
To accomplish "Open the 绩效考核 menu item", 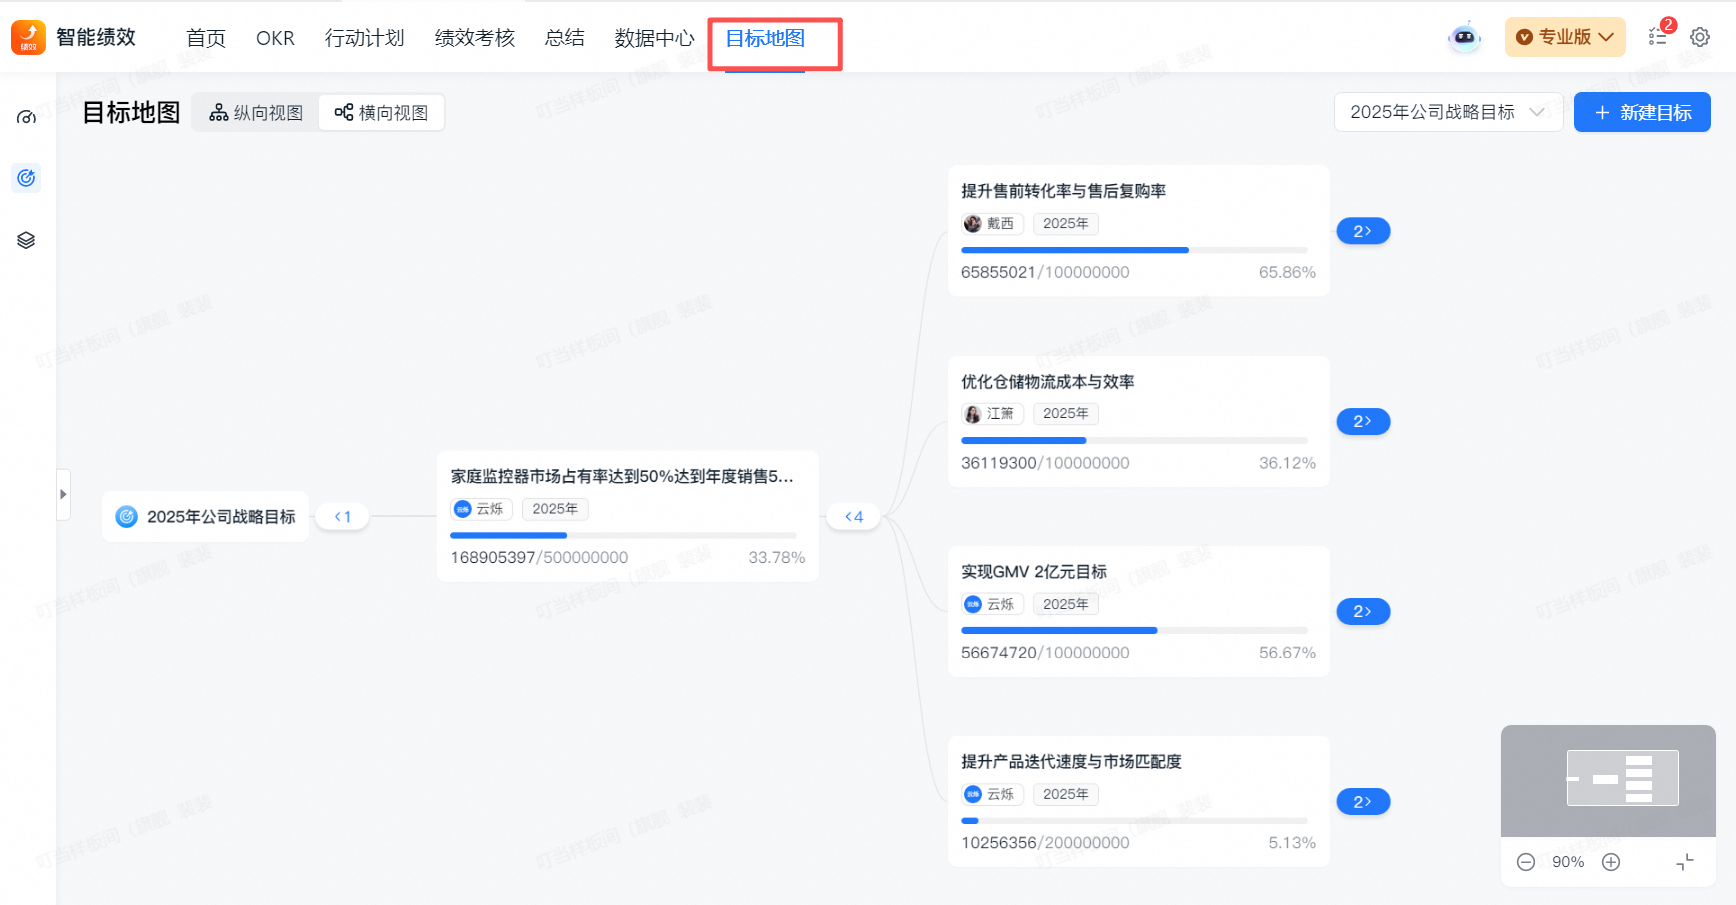I will (x=474, y=38).
